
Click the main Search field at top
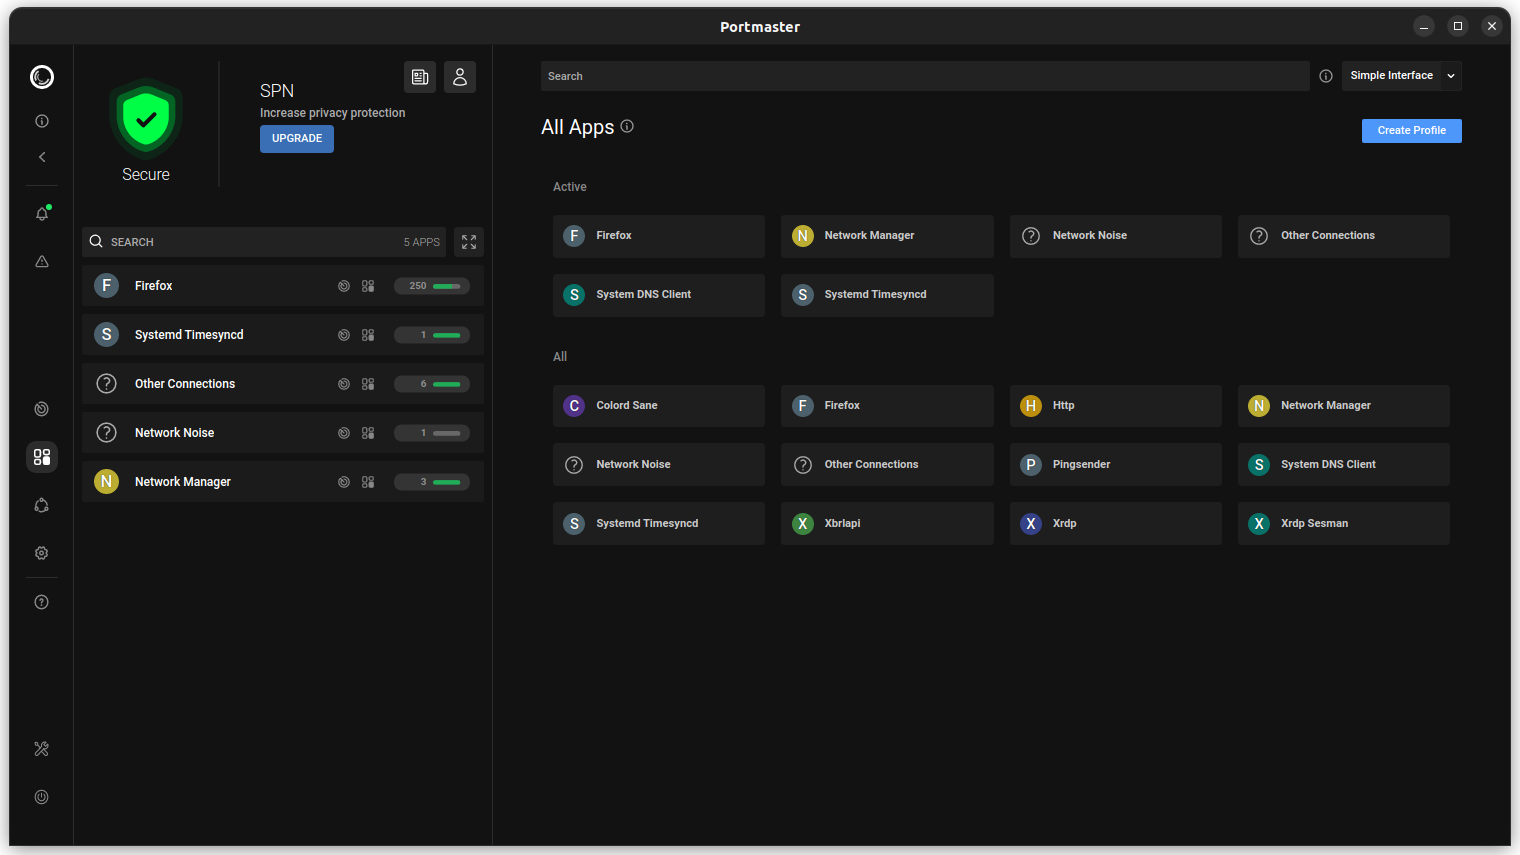click(925, 76)
